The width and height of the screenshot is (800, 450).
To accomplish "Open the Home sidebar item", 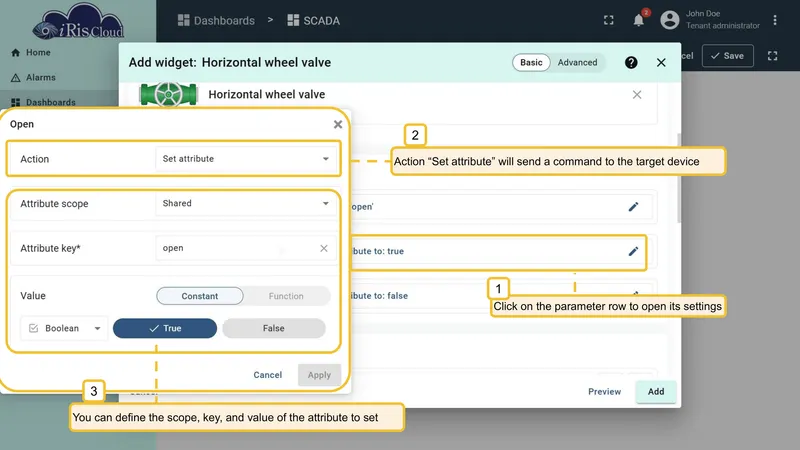I will pyautogui.click(x=38, y=53).
